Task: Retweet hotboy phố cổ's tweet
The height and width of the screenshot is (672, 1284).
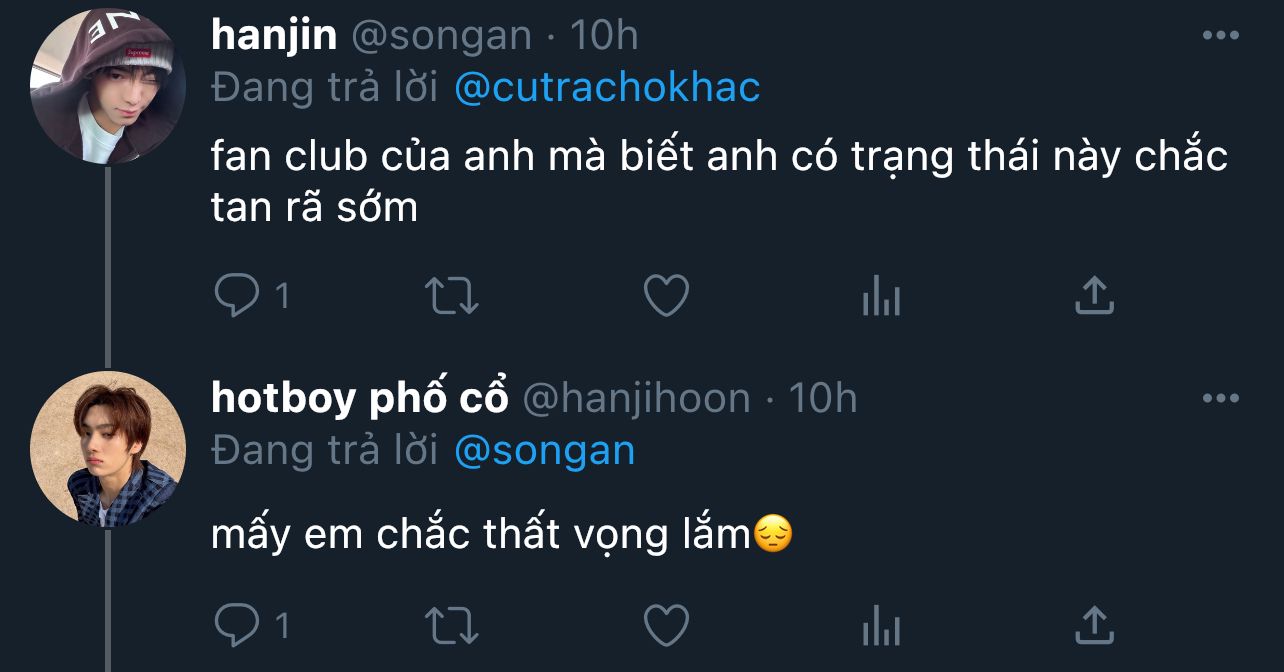Action: click(453, 626)
